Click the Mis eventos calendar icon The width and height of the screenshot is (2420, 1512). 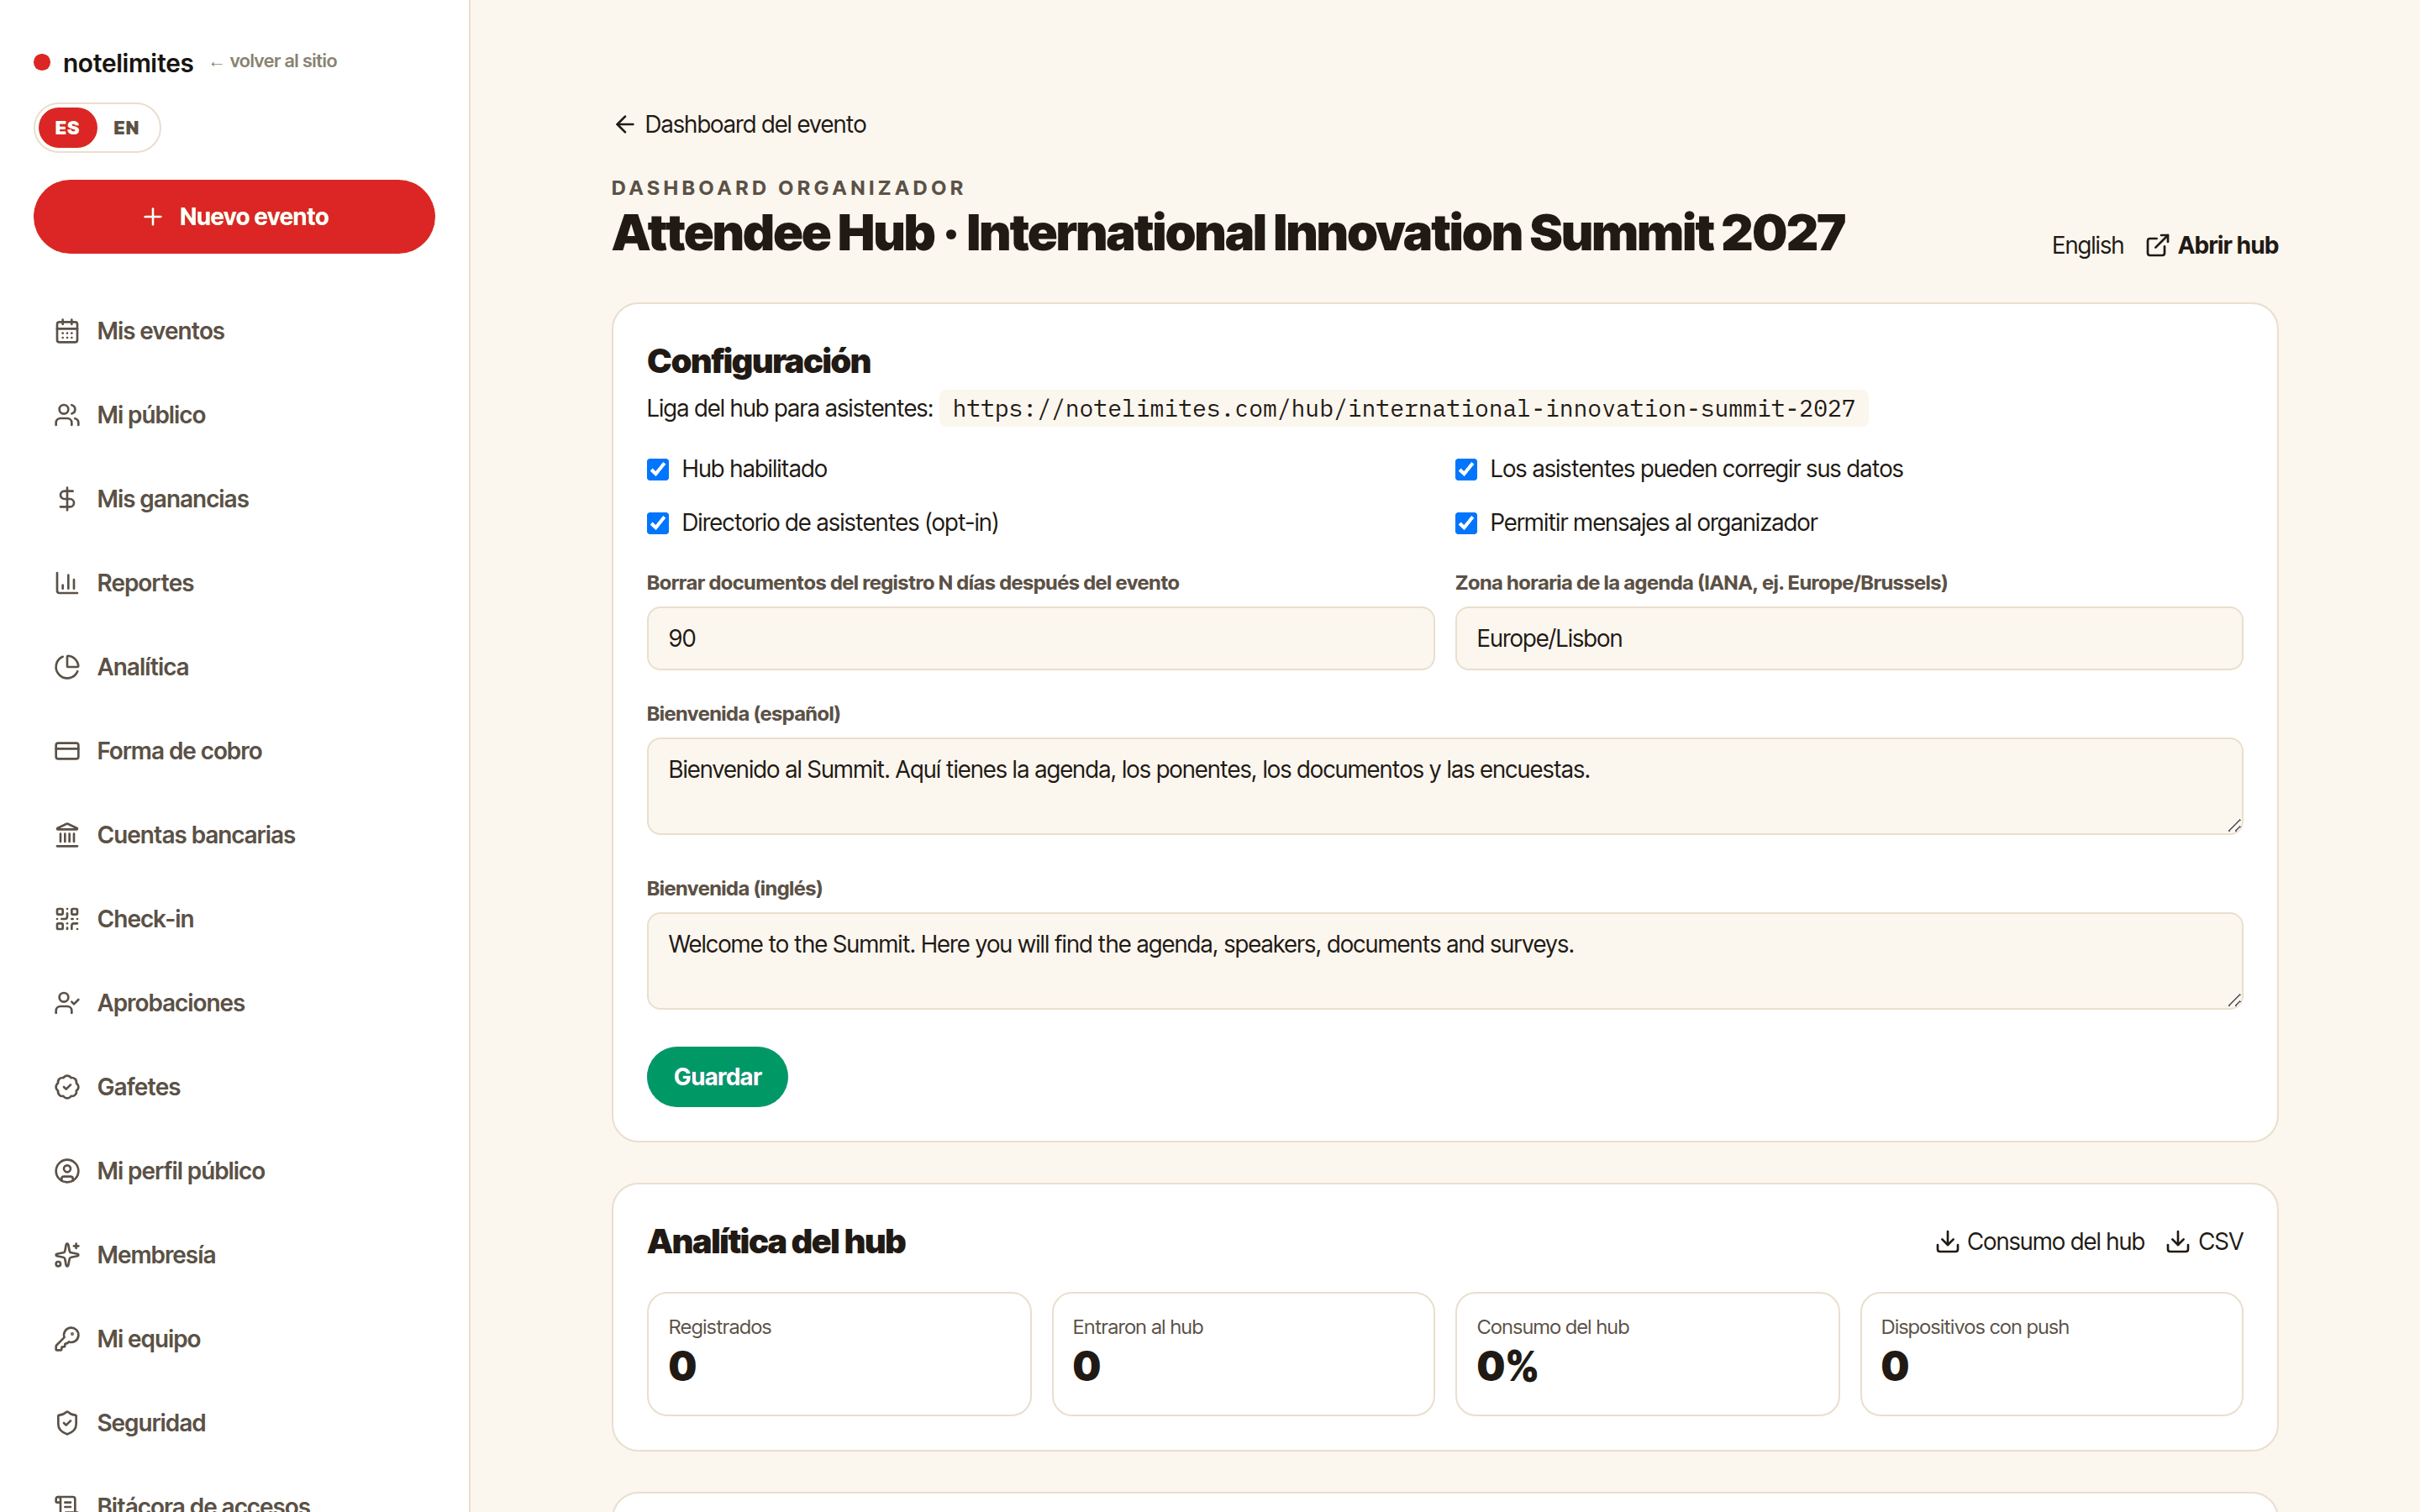coord(67,331)
